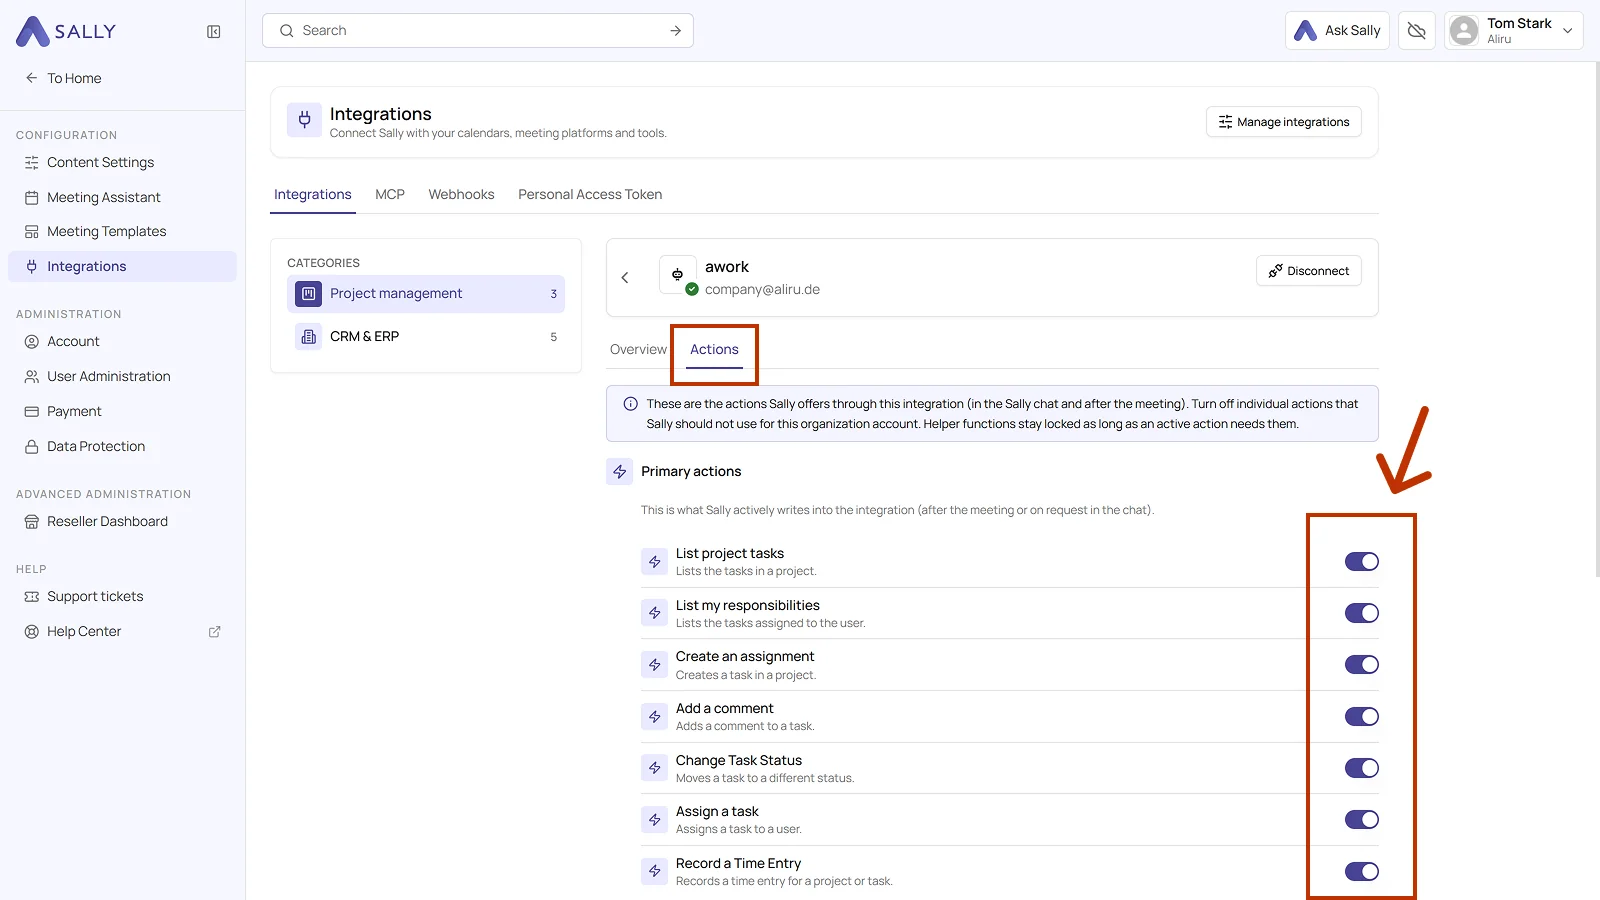Turn off the Add a comment action
The width and height of the screenshot is (1600, 900).
click(1361, 717)
